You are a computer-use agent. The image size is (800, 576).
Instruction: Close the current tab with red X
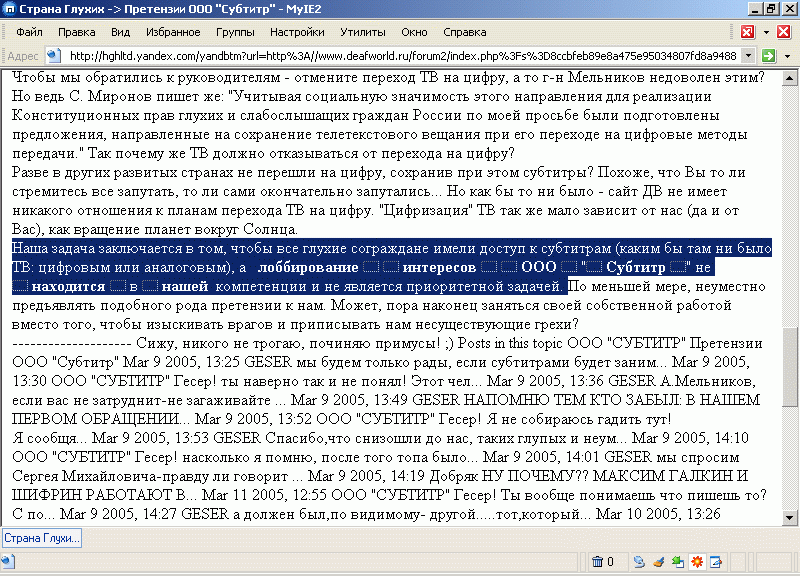[x=784, y=32]
